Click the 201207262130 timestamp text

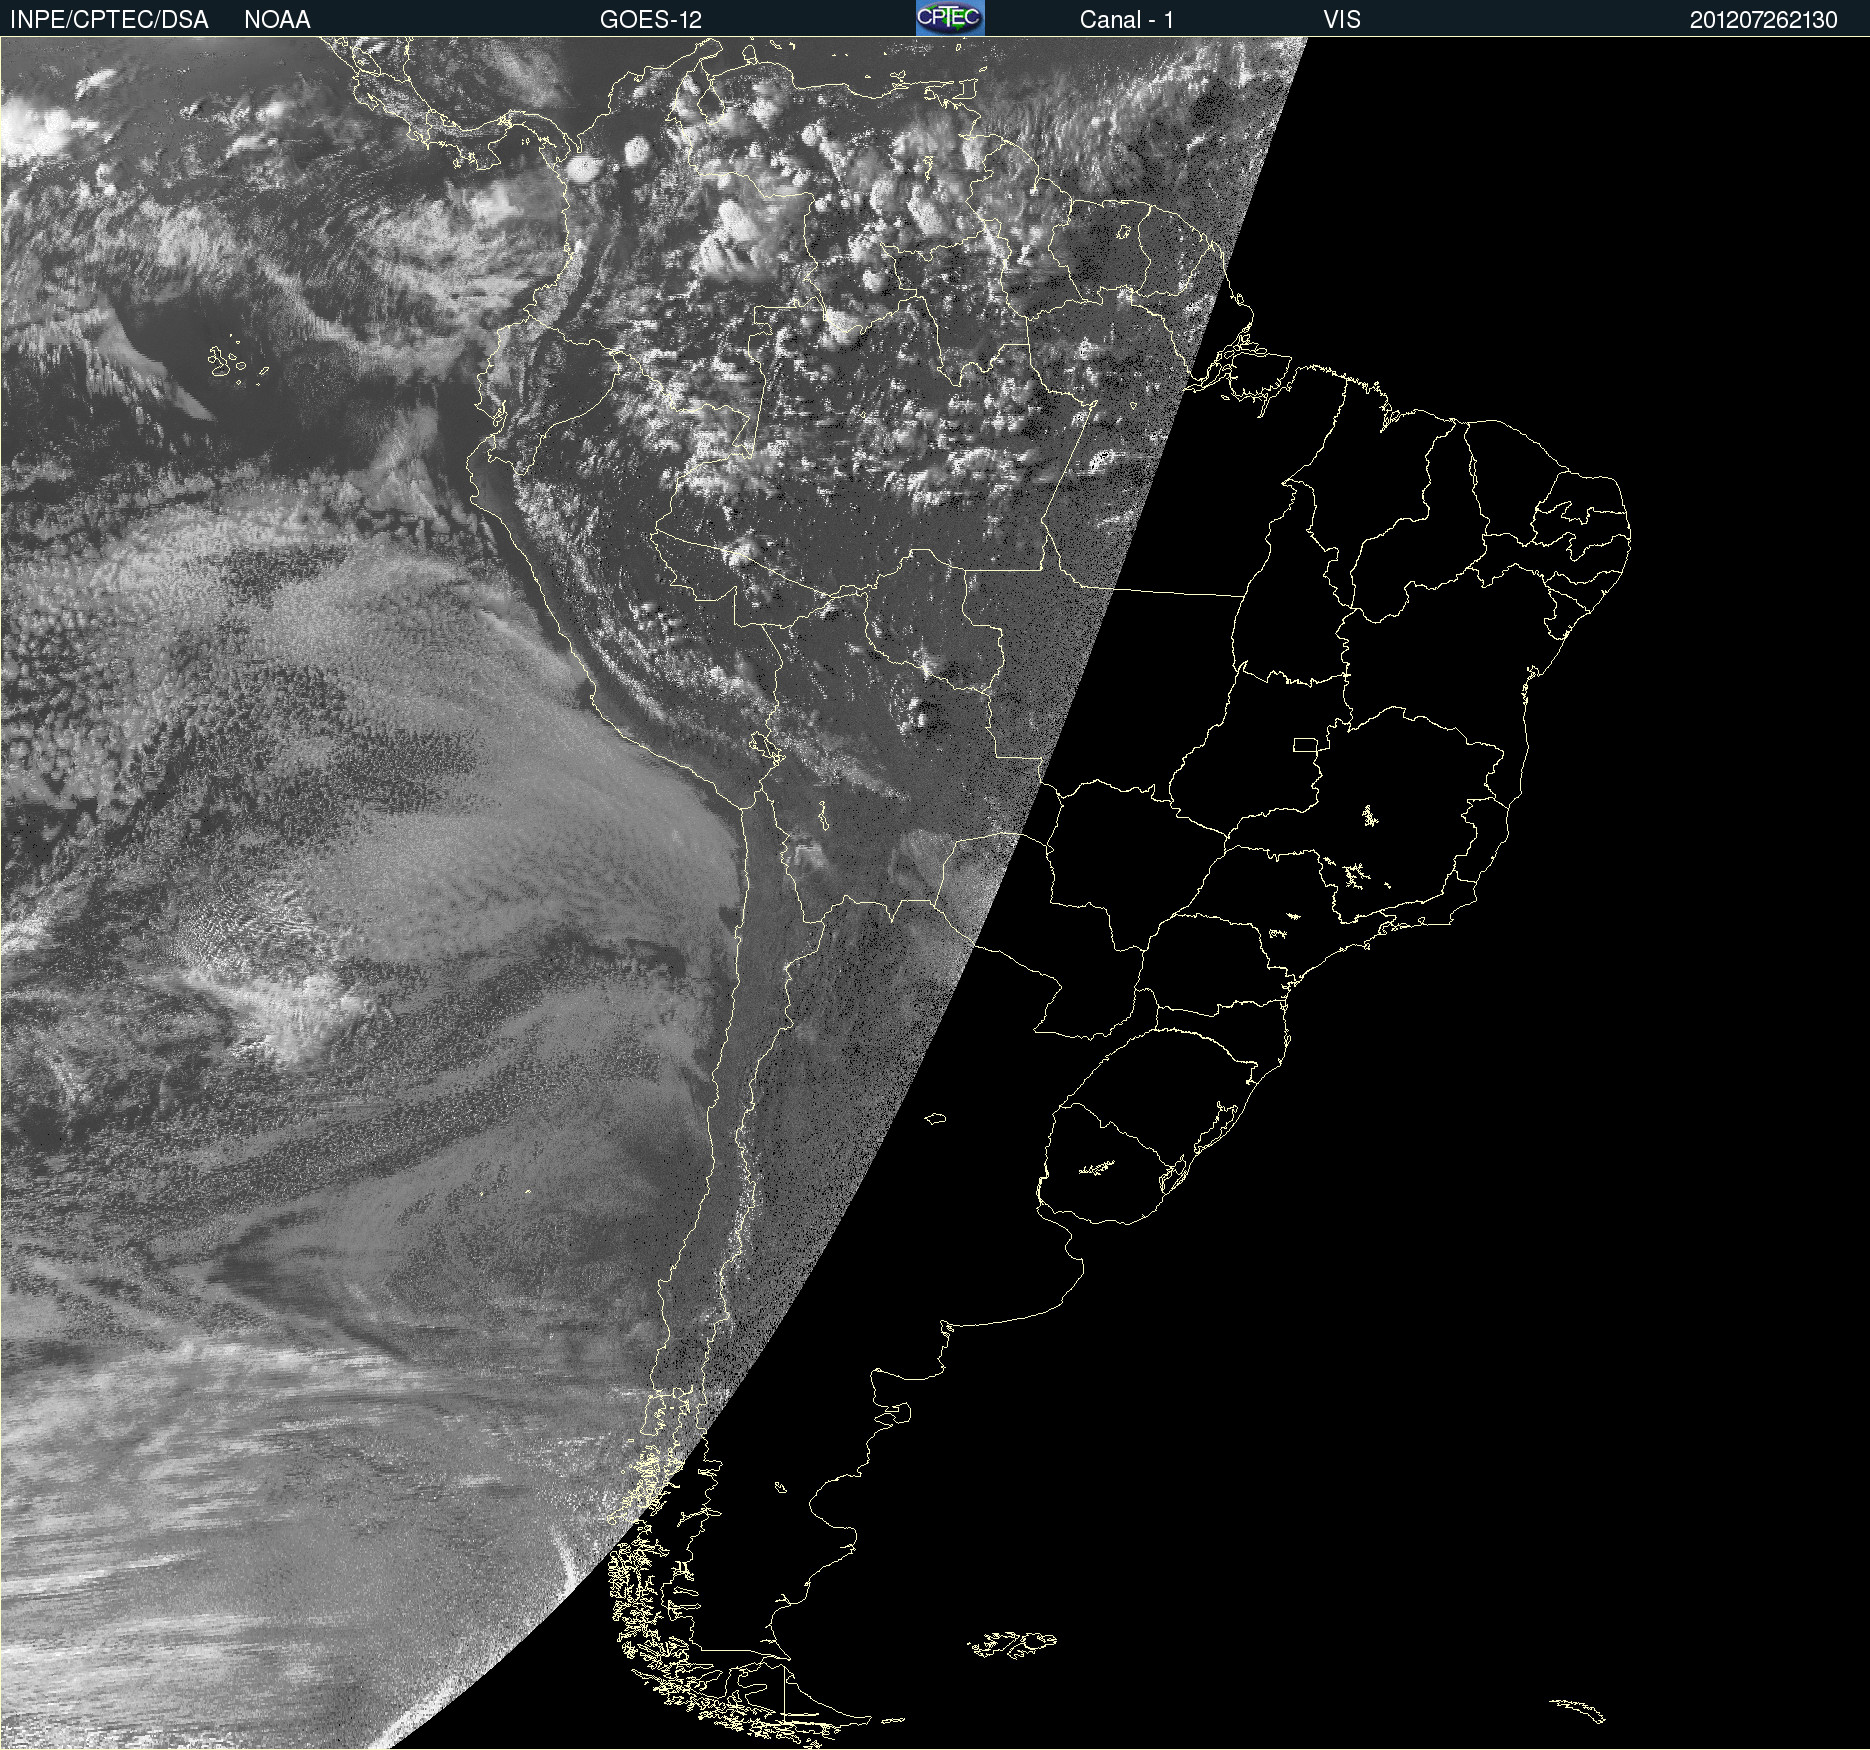(x=1764, y=20)
